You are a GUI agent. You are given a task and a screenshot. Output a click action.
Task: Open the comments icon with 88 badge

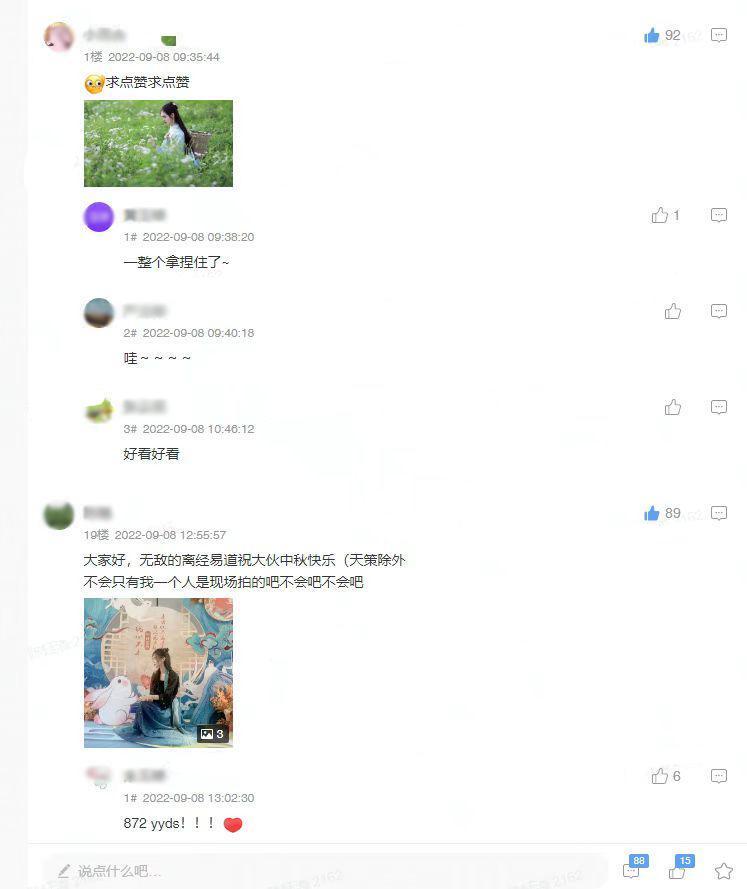tap(634, 869)
